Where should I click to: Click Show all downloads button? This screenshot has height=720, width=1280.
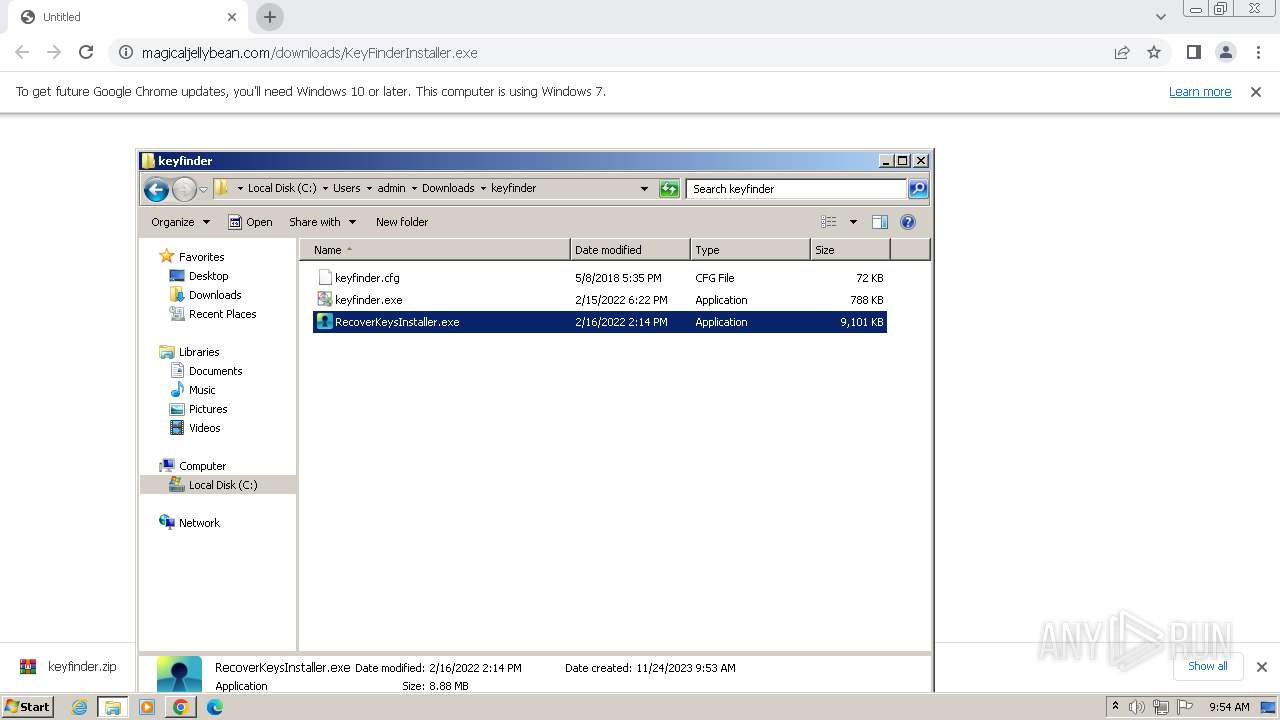point(1208,666)
